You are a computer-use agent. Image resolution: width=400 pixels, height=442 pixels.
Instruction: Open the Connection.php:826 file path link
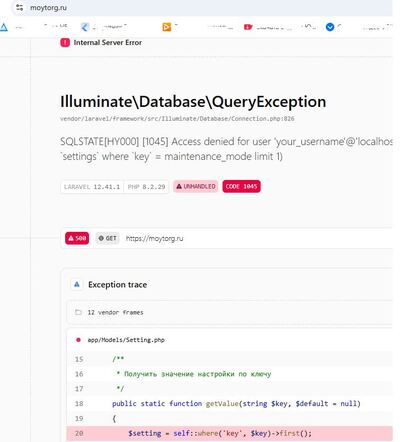tap(177, 119)
